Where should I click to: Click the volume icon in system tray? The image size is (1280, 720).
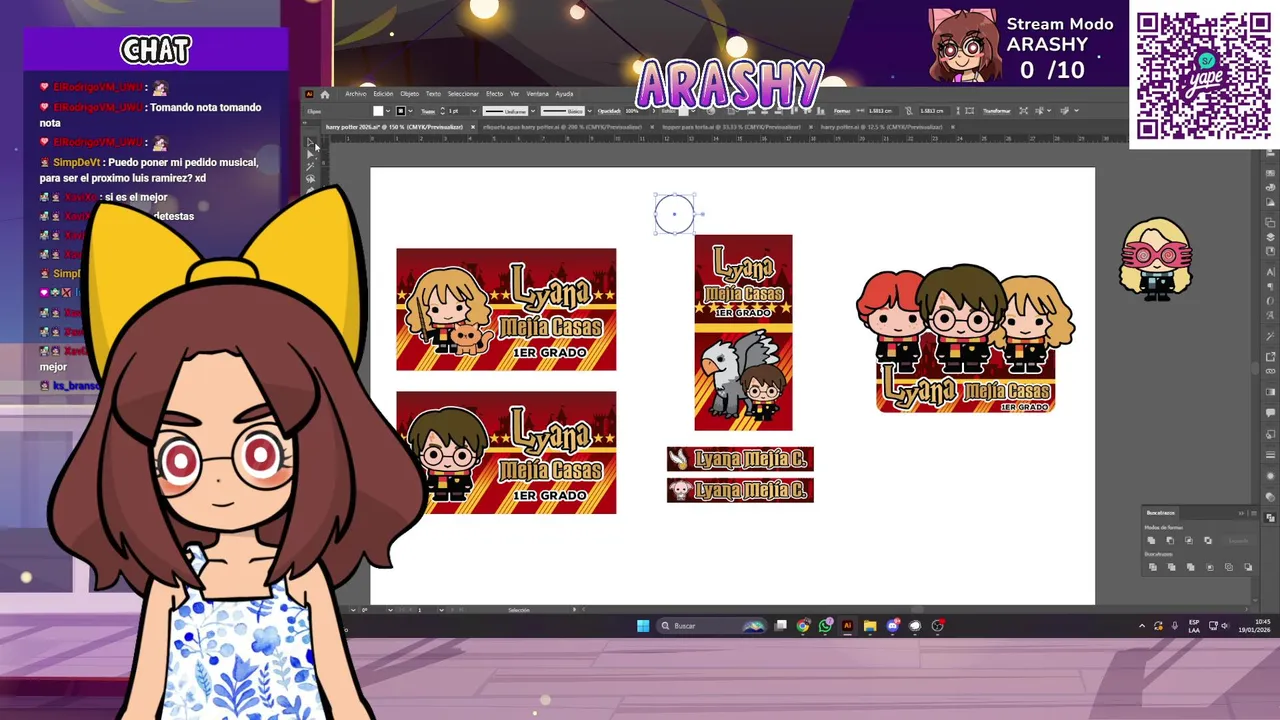(x=1226, y=626)
